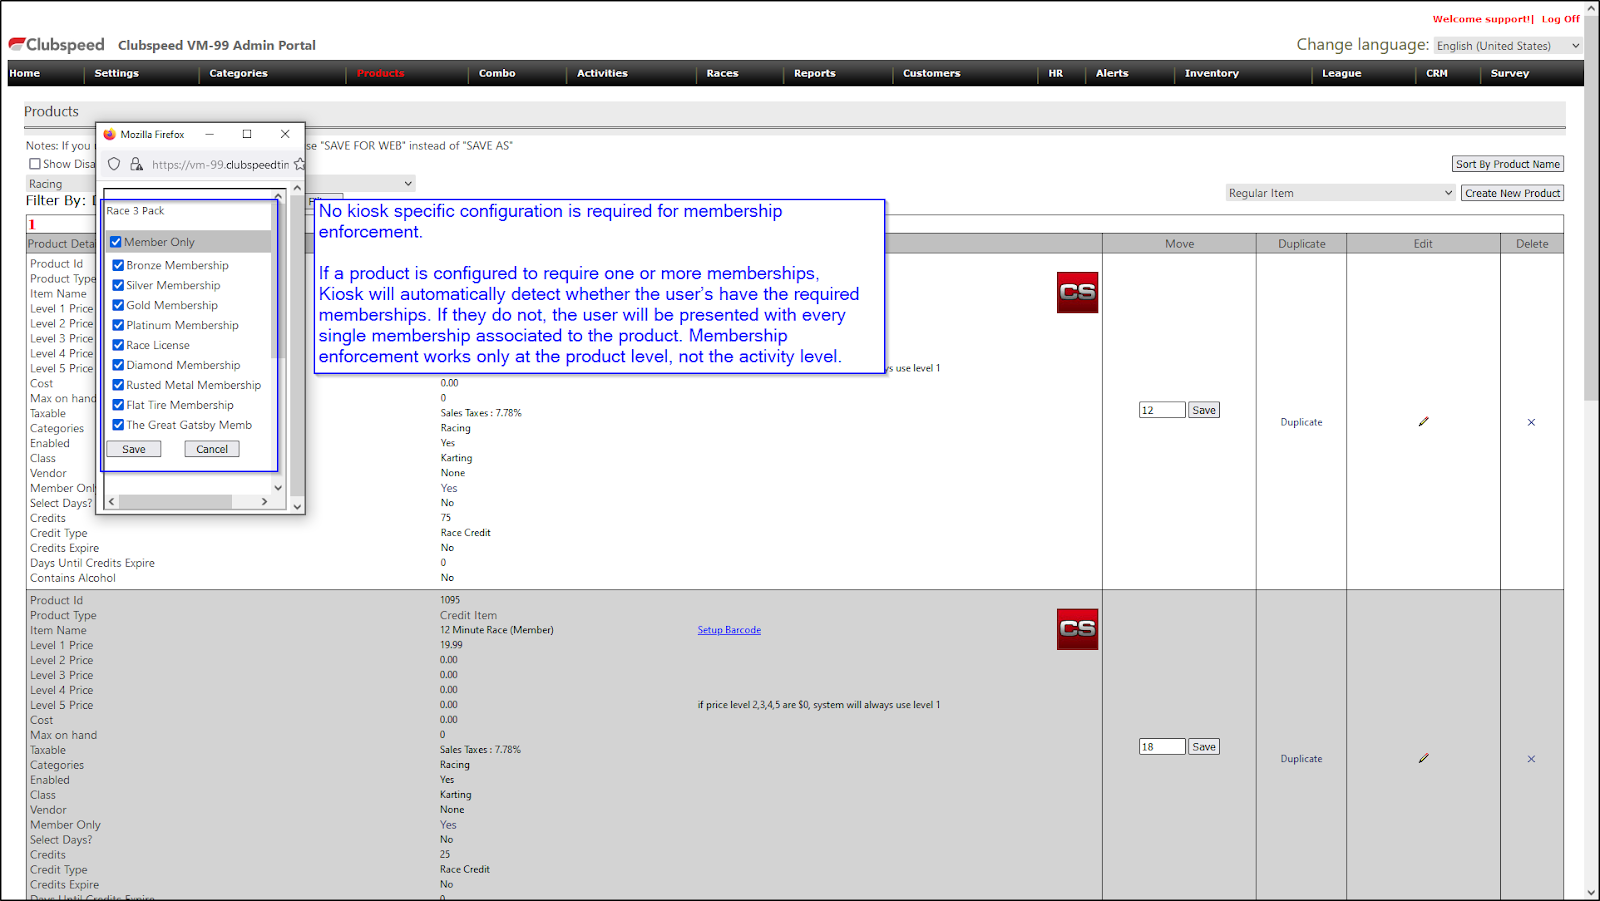Open the Settings menu

point(117,73)
